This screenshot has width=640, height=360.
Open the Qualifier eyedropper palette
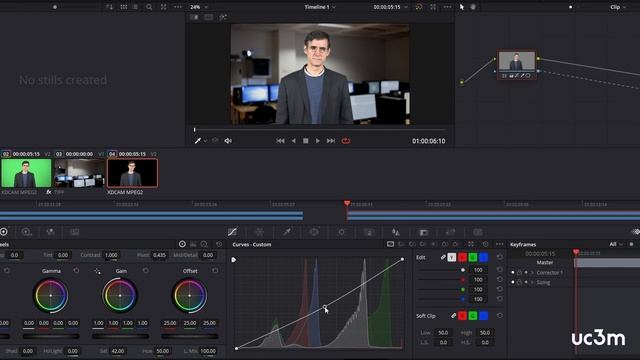click(x=287, y=232)
